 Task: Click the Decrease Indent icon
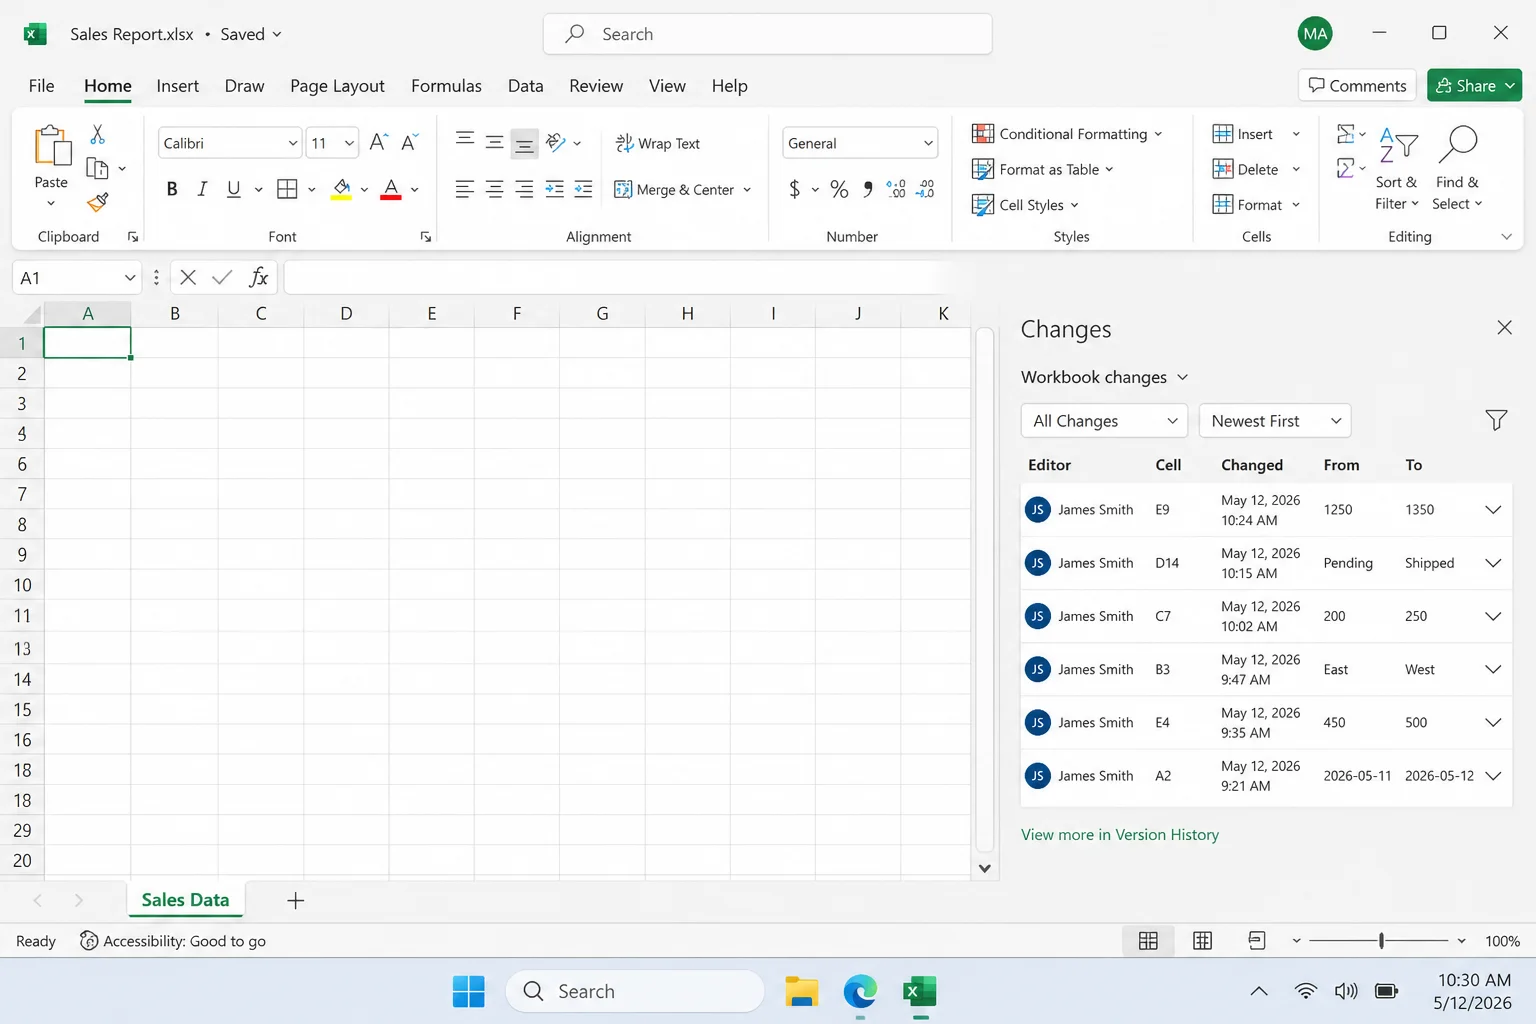(554, 189)
